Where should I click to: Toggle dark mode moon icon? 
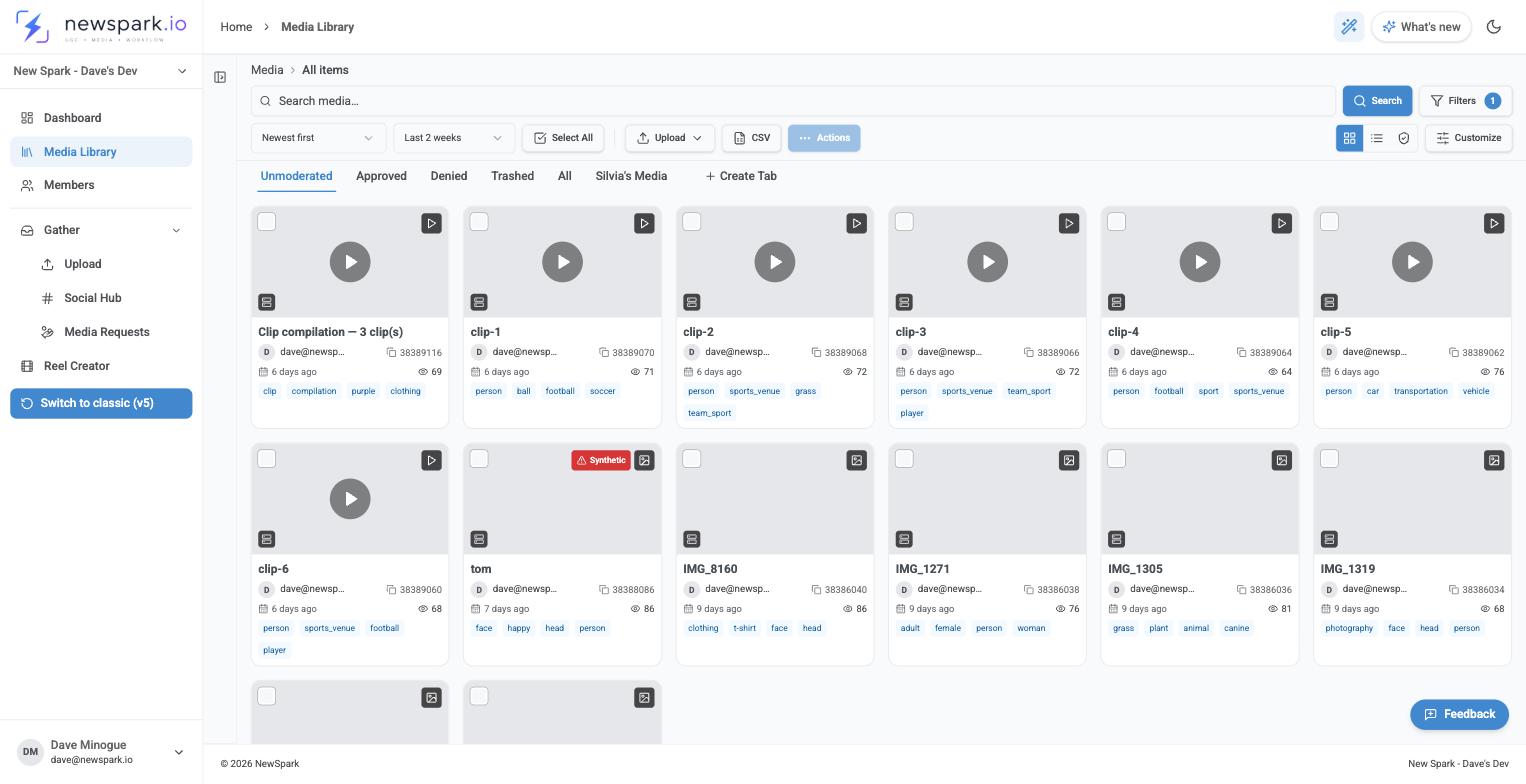coord(1494,27)
